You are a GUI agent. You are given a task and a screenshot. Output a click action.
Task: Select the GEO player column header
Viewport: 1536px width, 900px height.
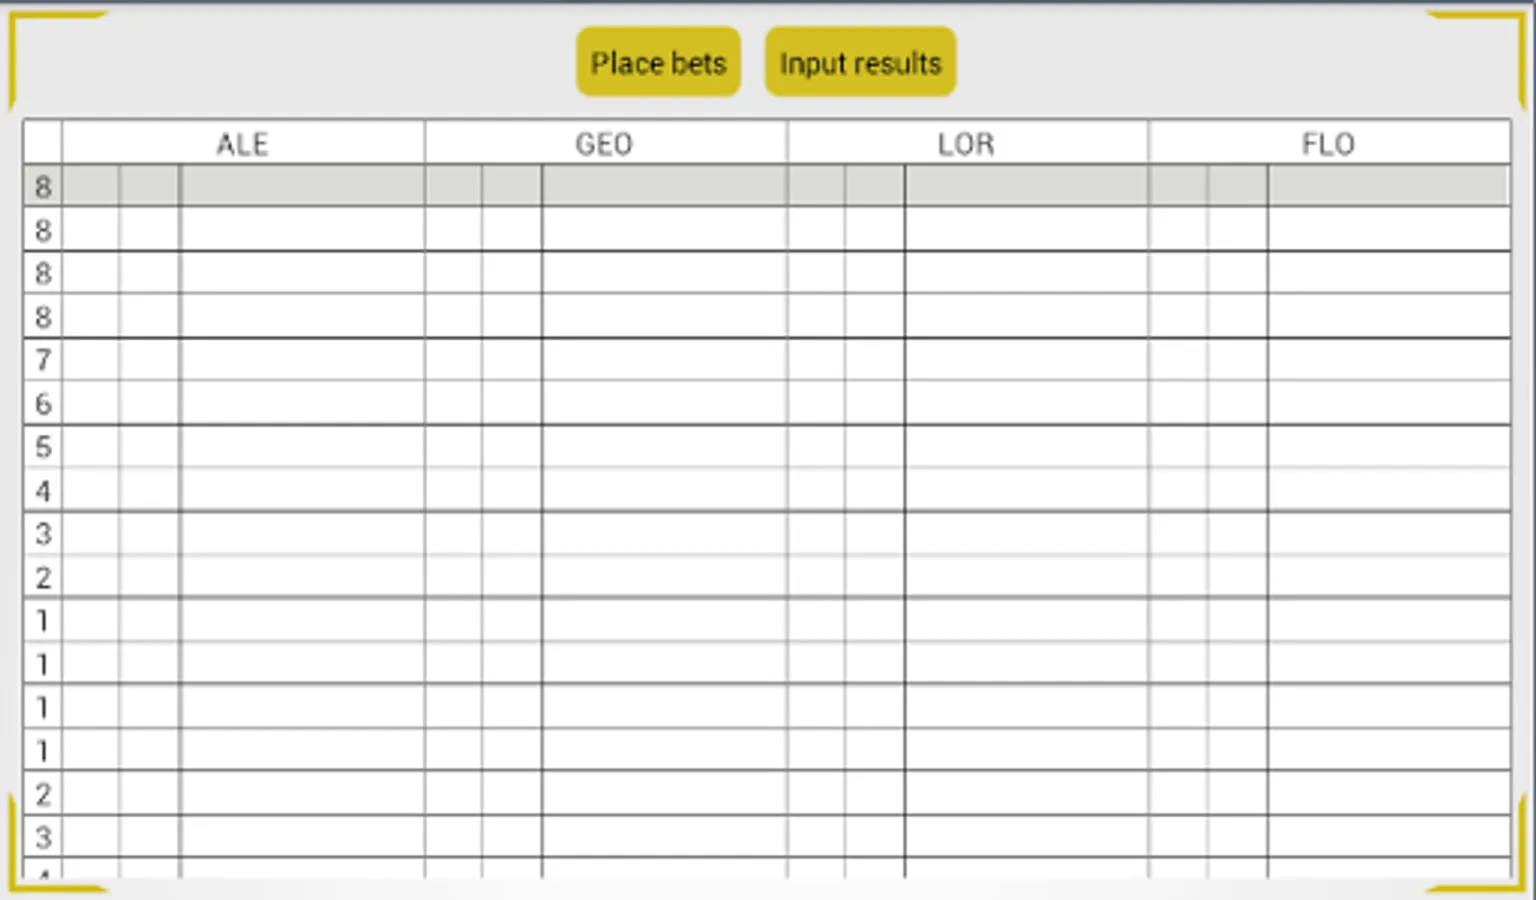[604, 144]
